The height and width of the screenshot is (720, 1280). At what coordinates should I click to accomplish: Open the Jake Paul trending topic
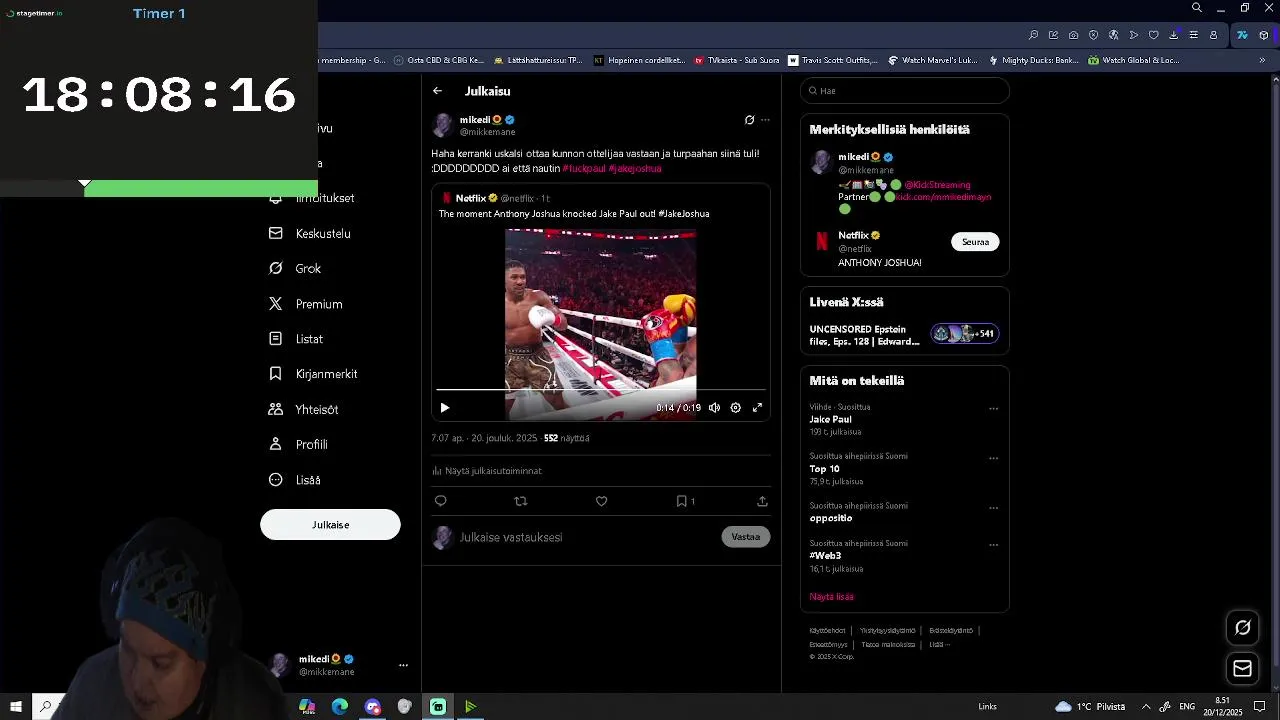tap(830, 420)
